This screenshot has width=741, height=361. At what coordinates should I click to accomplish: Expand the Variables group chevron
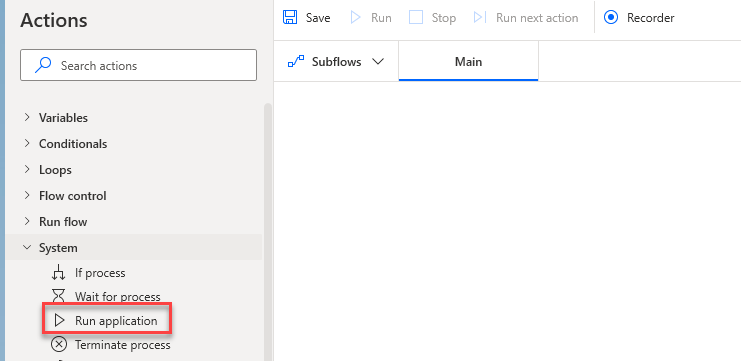tap(27, 117)
